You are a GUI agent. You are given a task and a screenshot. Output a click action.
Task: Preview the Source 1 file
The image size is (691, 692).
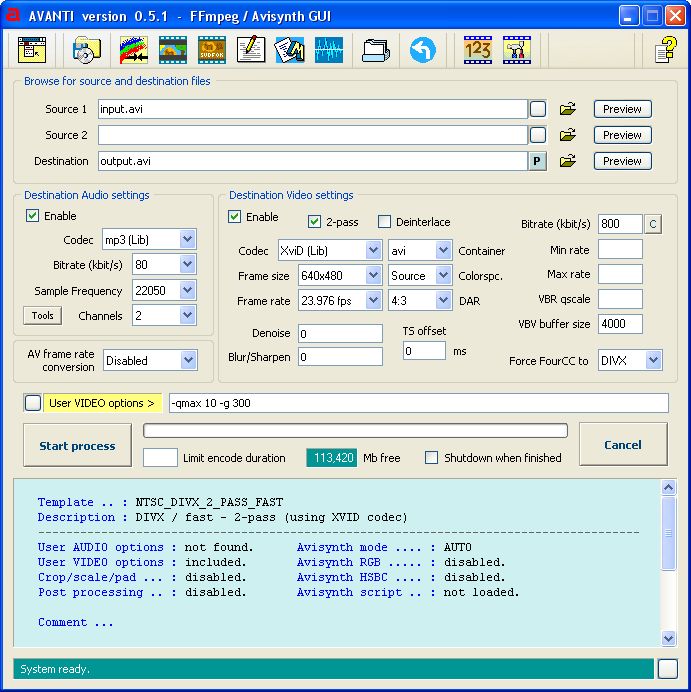coord(623,109)
